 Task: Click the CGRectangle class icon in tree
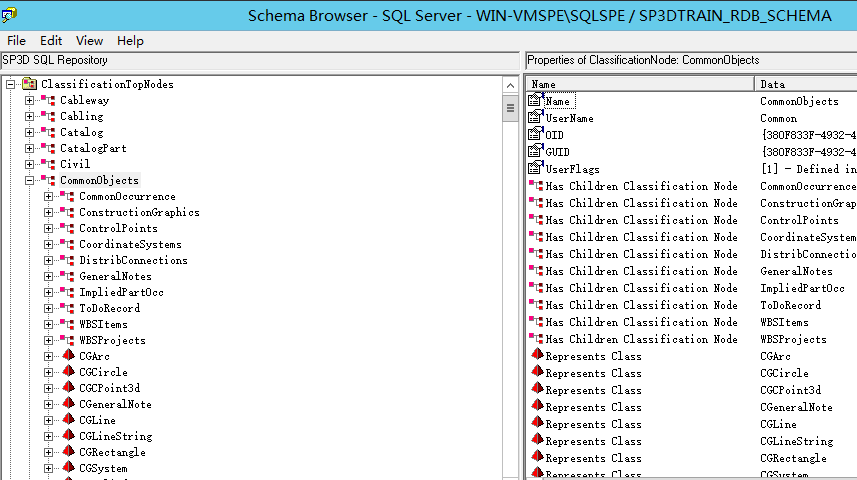(68, 451)
